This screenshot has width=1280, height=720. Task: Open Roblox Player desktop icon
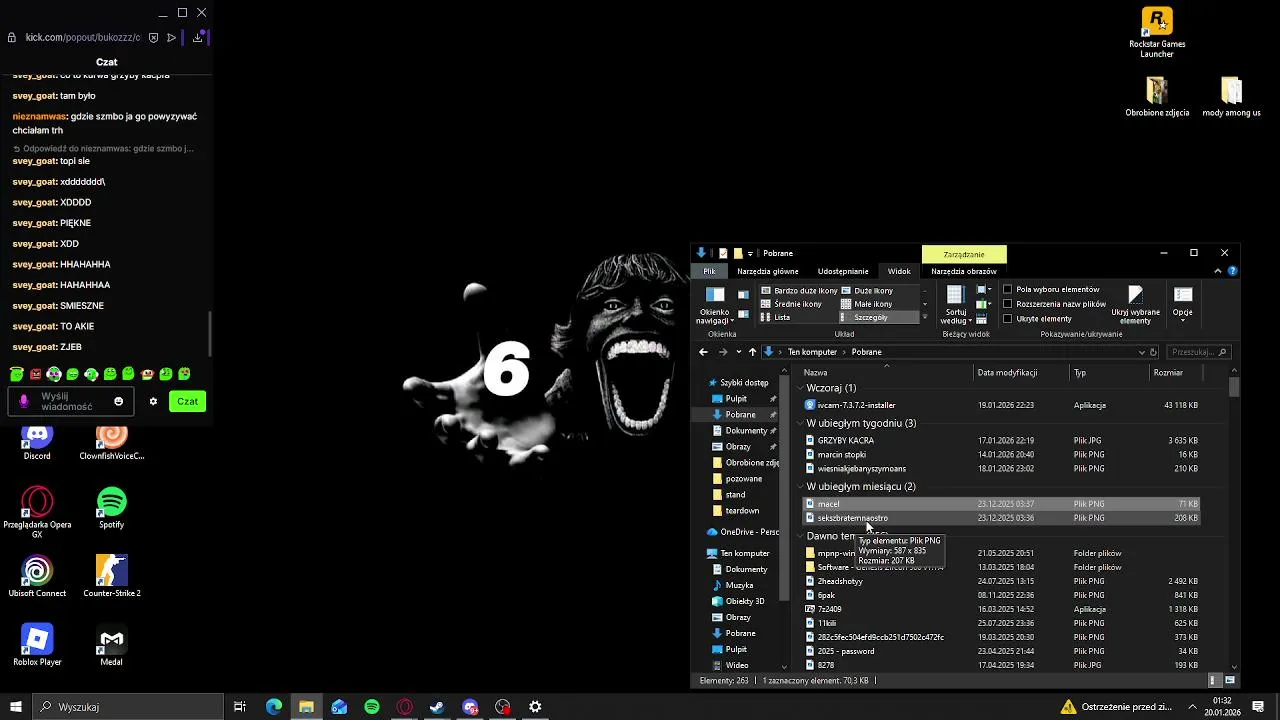pos(37,645)
